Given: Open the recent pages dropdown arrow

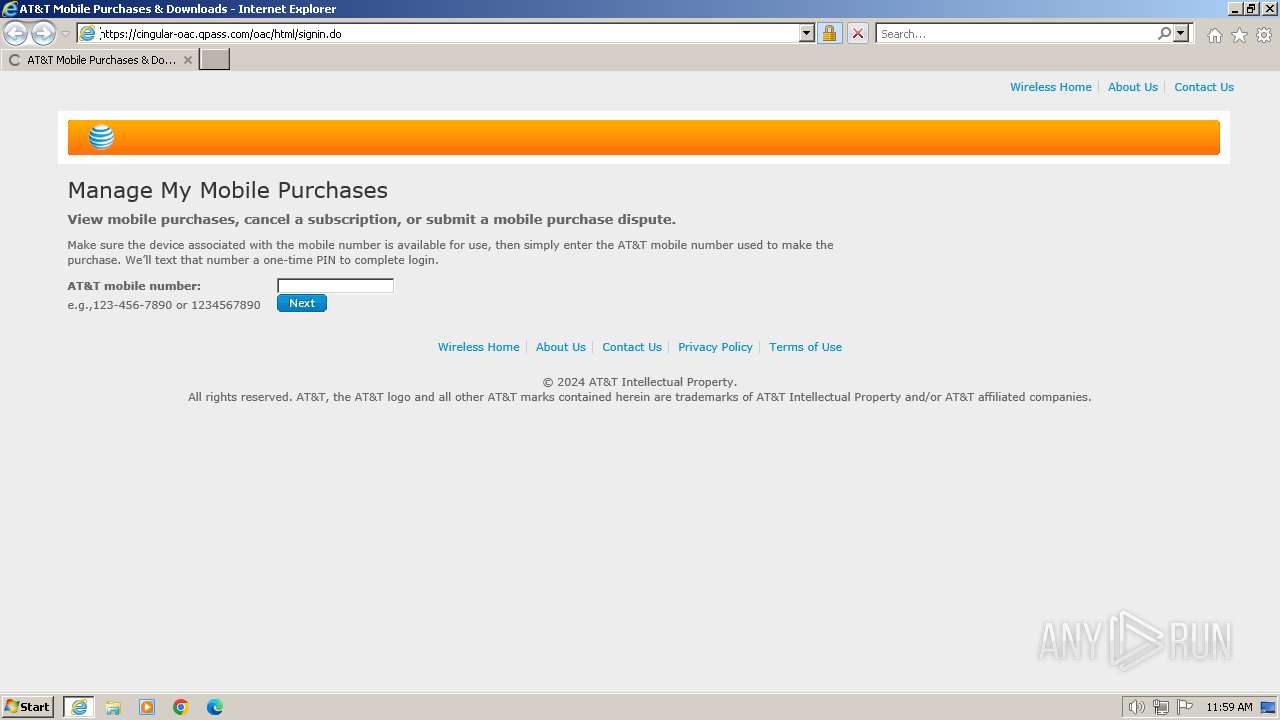Looking at the screenshot, I should click(x=65, y=34).
